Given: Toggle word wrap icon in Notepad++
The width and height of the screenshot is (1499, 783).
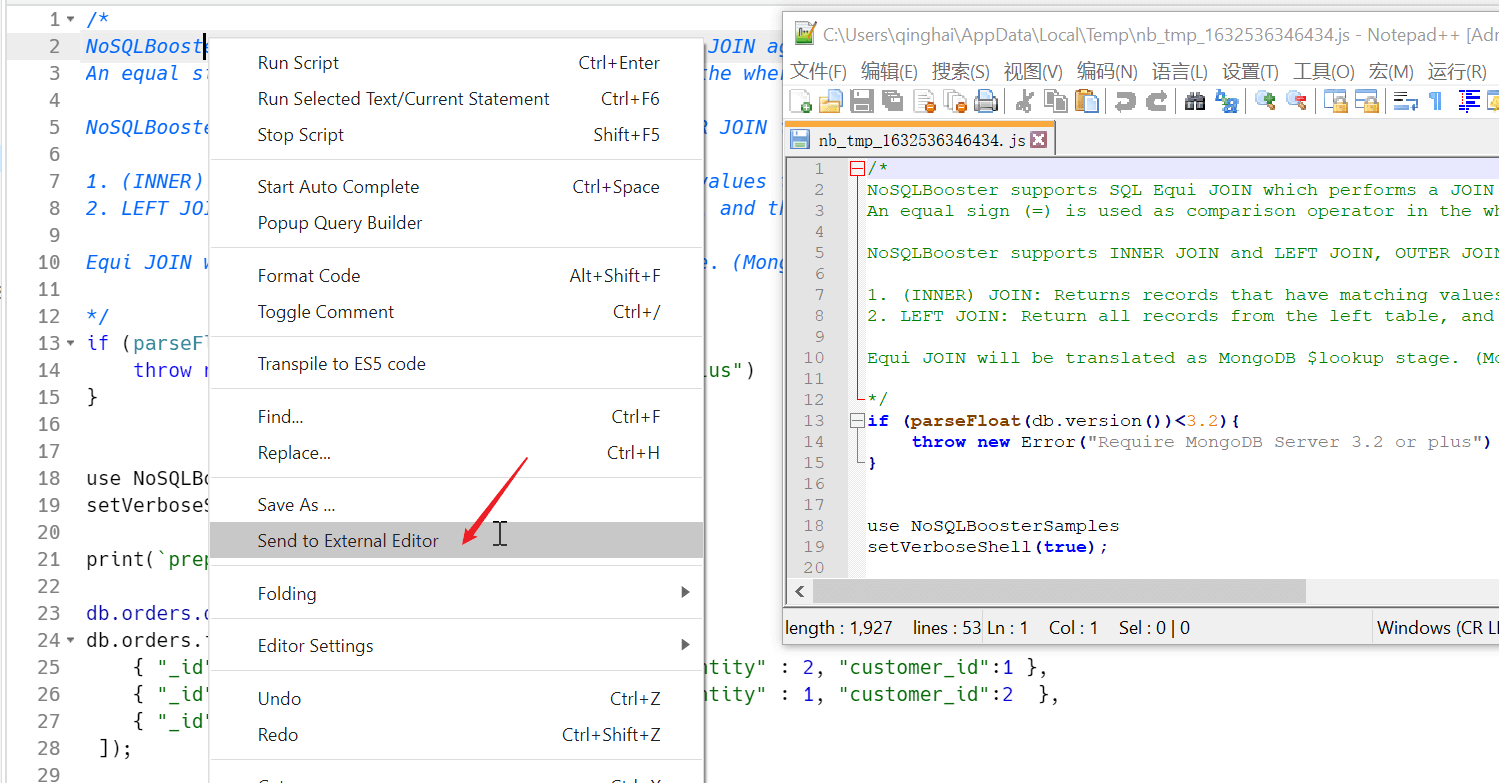Looking at the screenshot, I should [1405, 101].
